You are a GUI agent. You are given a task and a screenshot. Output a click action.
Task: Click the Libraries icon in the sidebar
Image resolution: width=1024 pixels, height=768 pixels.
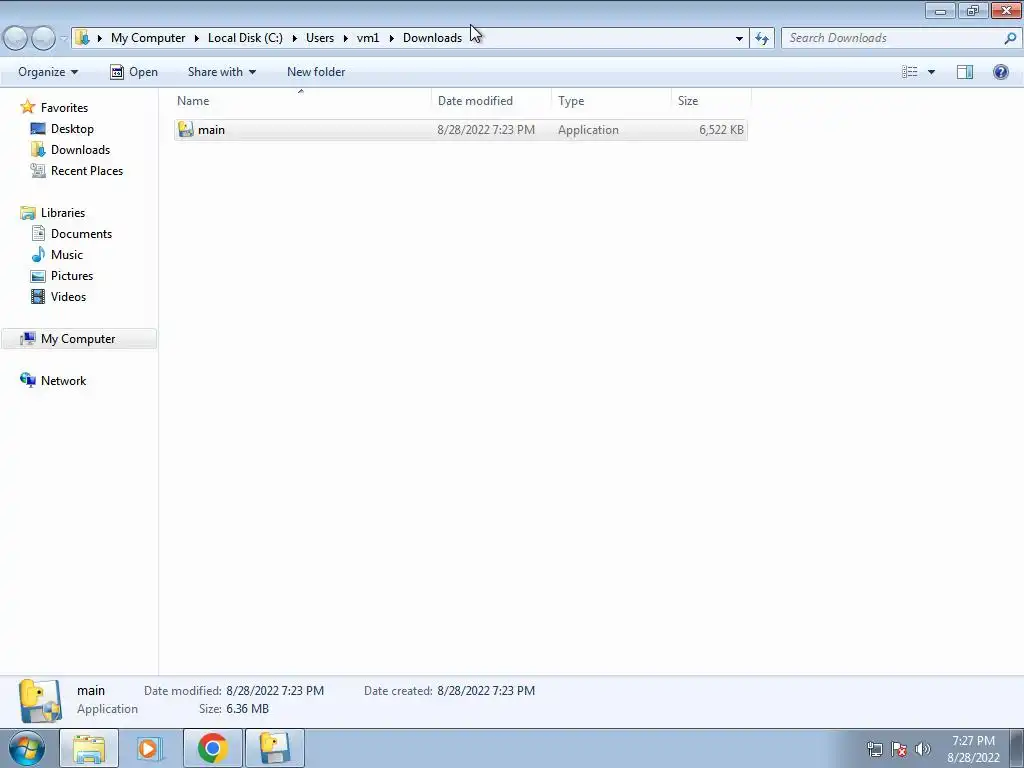(27, 212)
